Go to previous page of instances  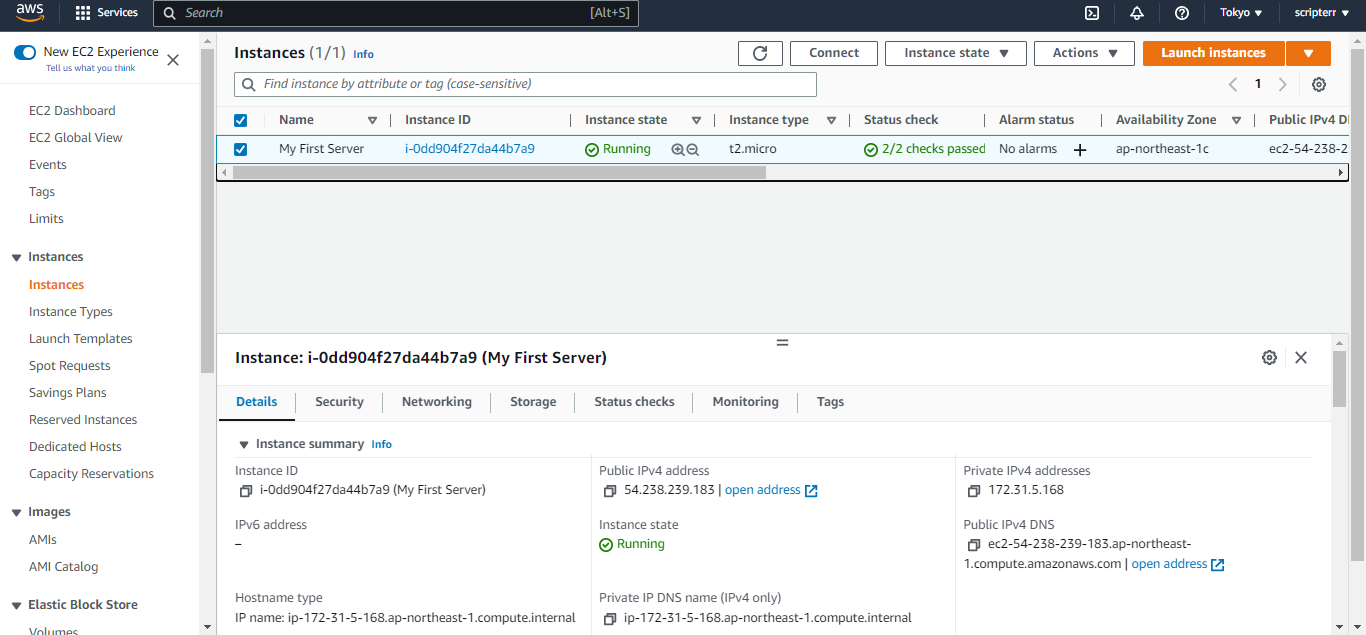click(1233, 85)
